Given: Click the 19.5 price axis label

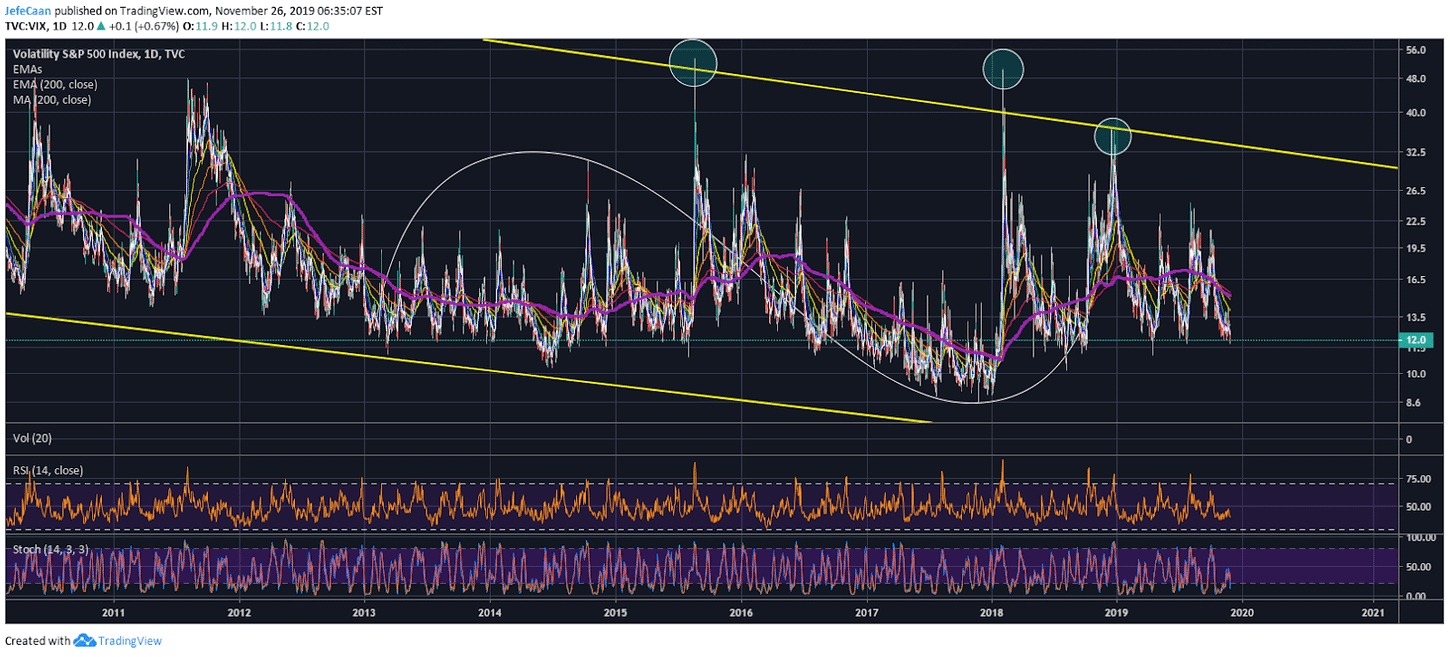Looking at the screenshot, I should [x=1415, y=248].
